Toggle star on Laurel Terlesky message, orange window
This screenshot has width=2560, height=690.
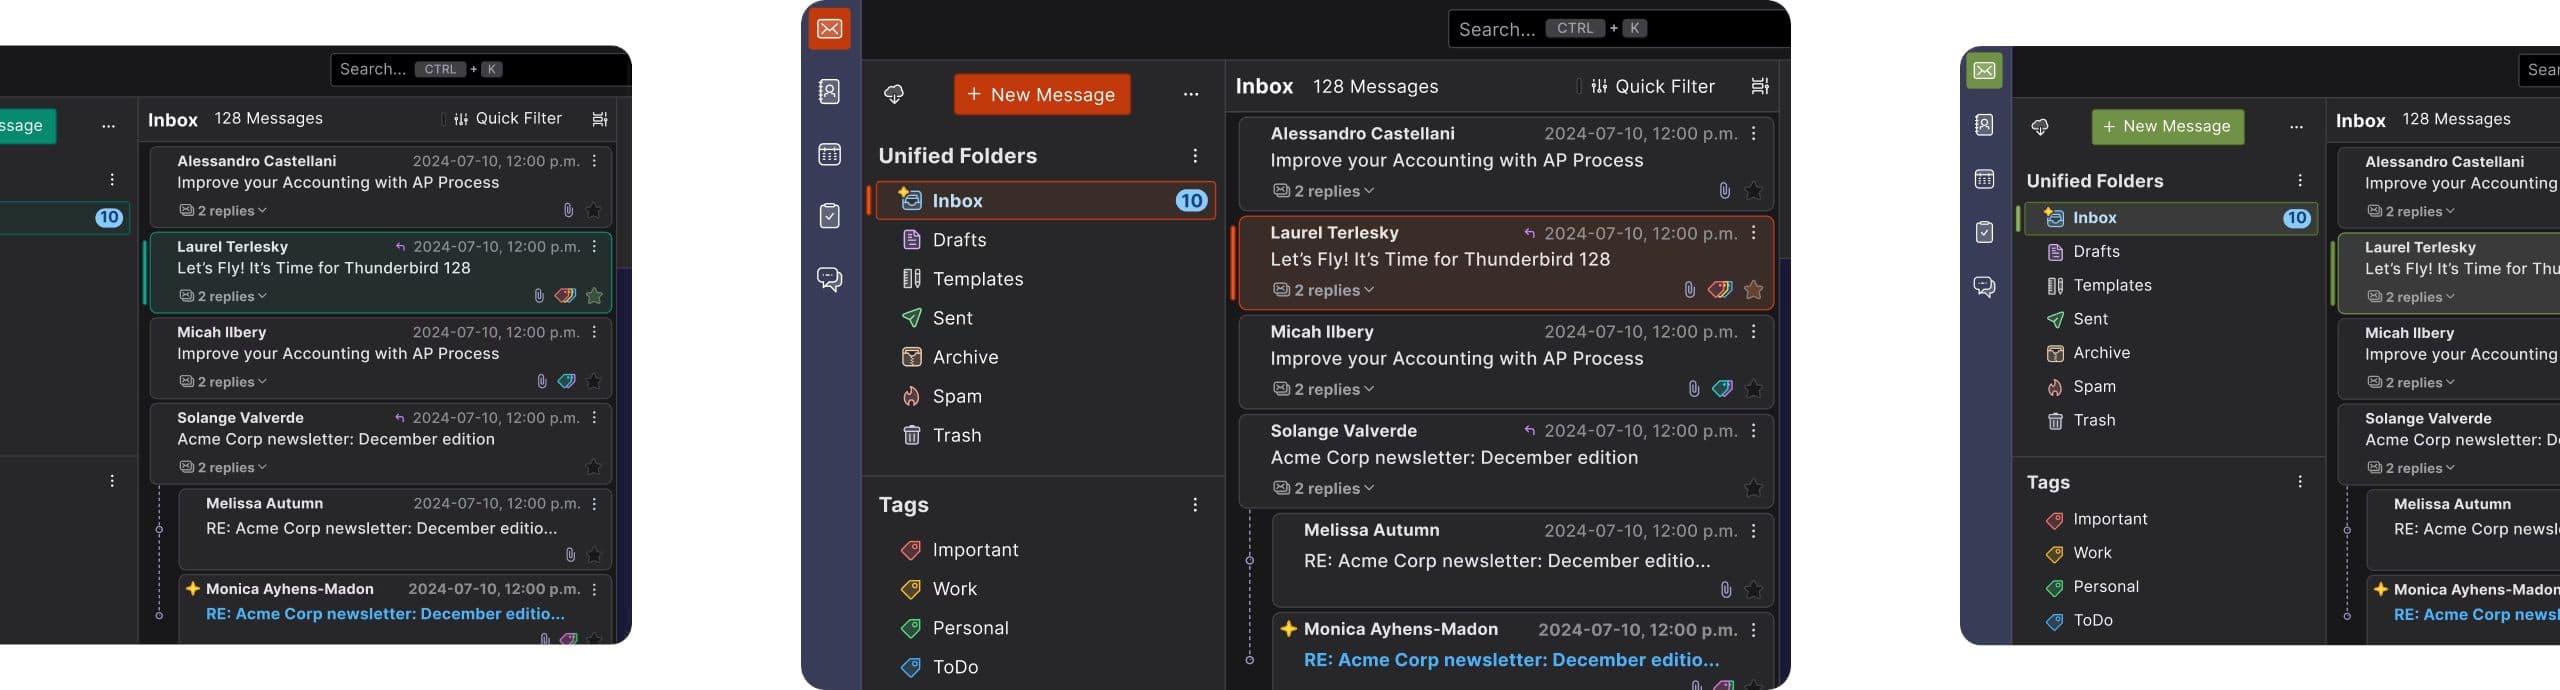point(1753,290)
